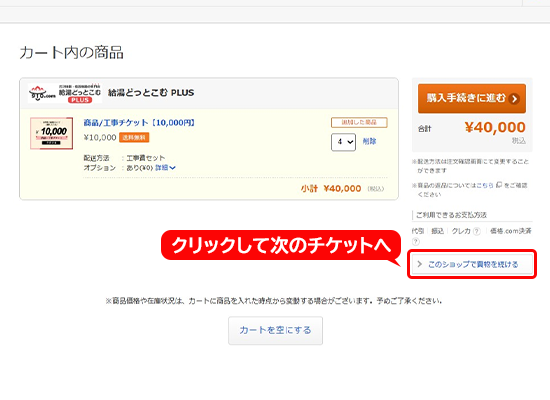This screenshot has width=550, height=400.
Task: Click the 商品/工事チケット【10,000円】 product link
Action: point(139,123)
